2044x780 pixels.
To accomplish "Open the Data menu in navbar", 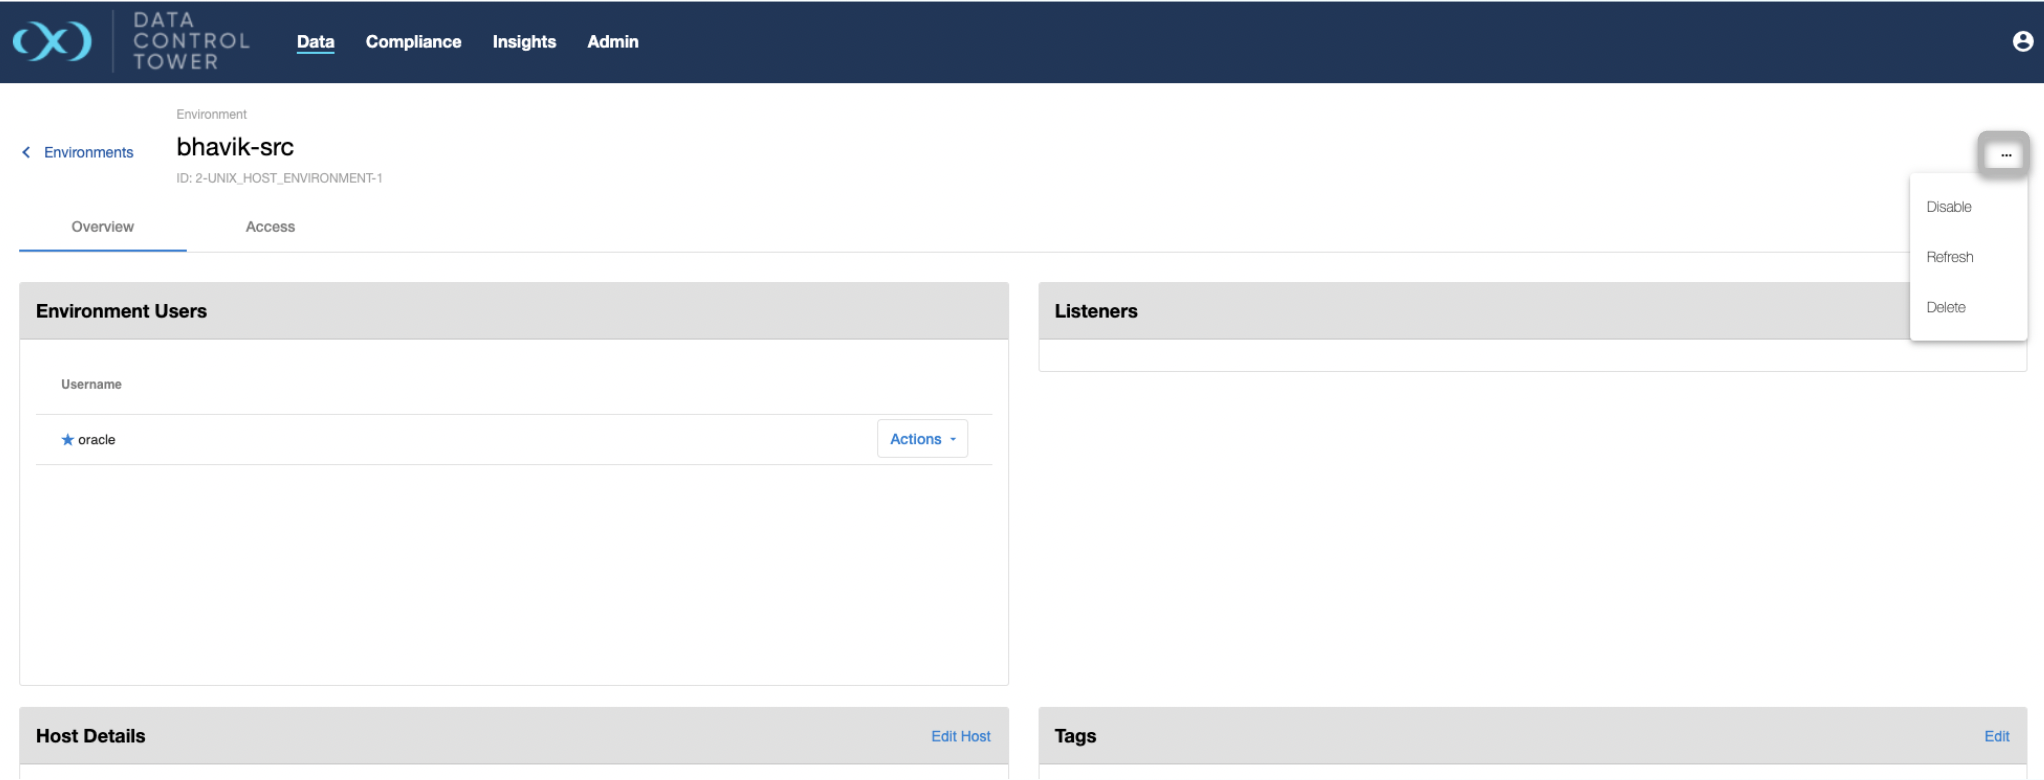I will pyautogui.click(x=315, y=42).
